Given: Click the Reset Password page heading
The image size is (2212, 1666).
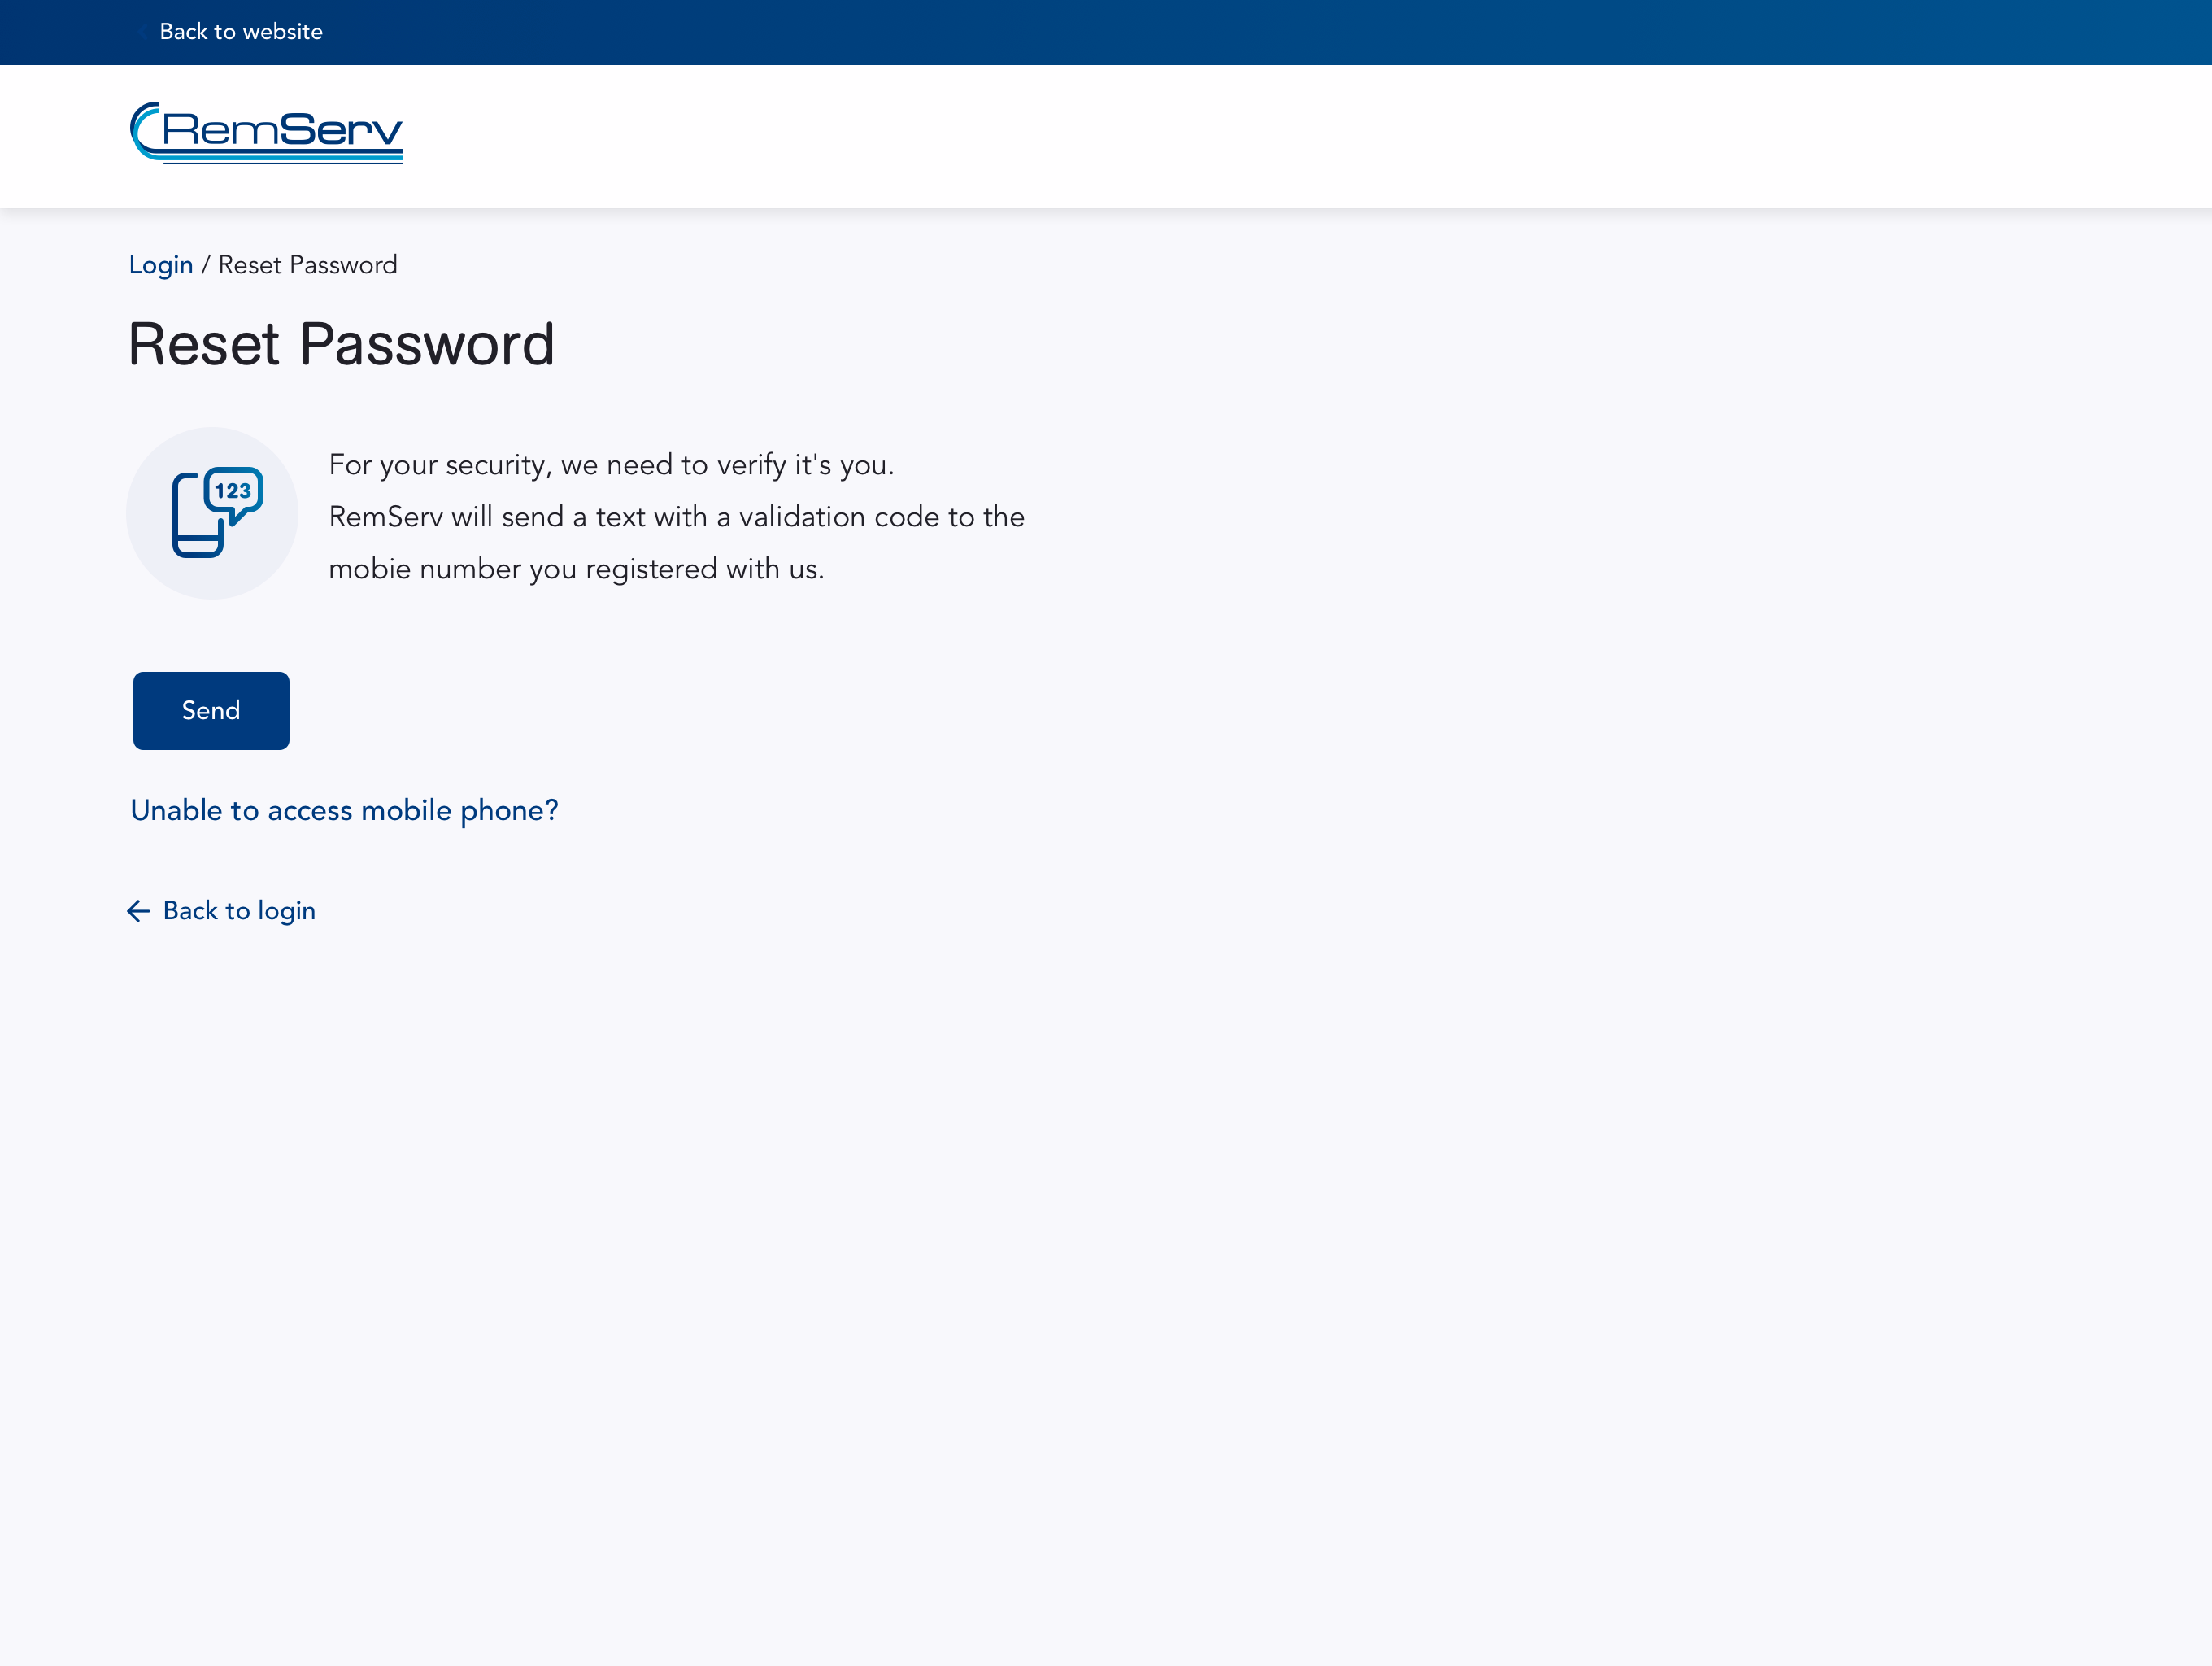Looking at the screenshot, I should (342, 344).
